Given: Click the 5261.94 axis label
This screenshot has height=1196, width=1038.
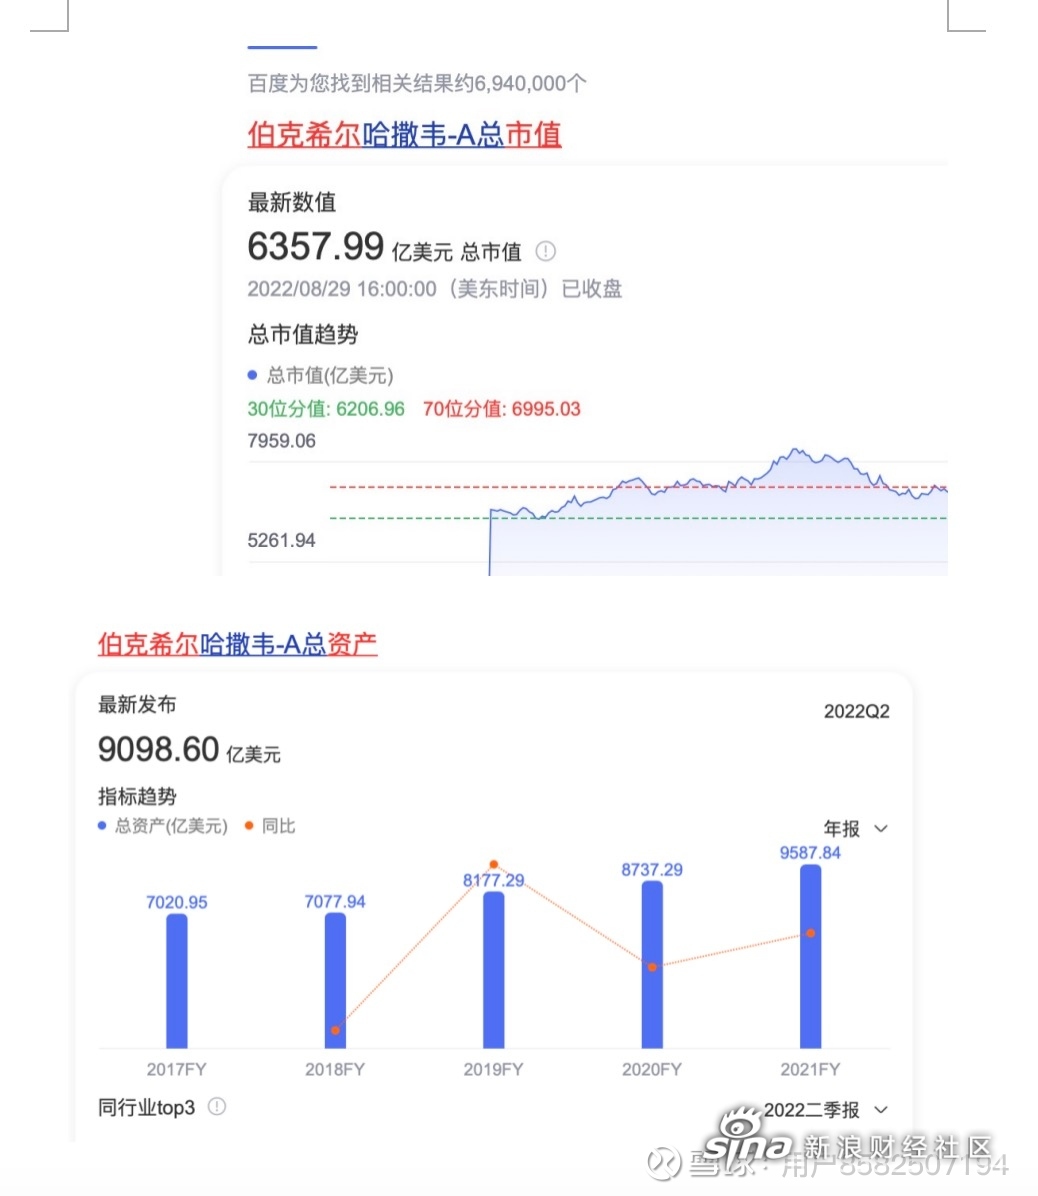Looking at the screenshot, I should (x=281, y=540).
